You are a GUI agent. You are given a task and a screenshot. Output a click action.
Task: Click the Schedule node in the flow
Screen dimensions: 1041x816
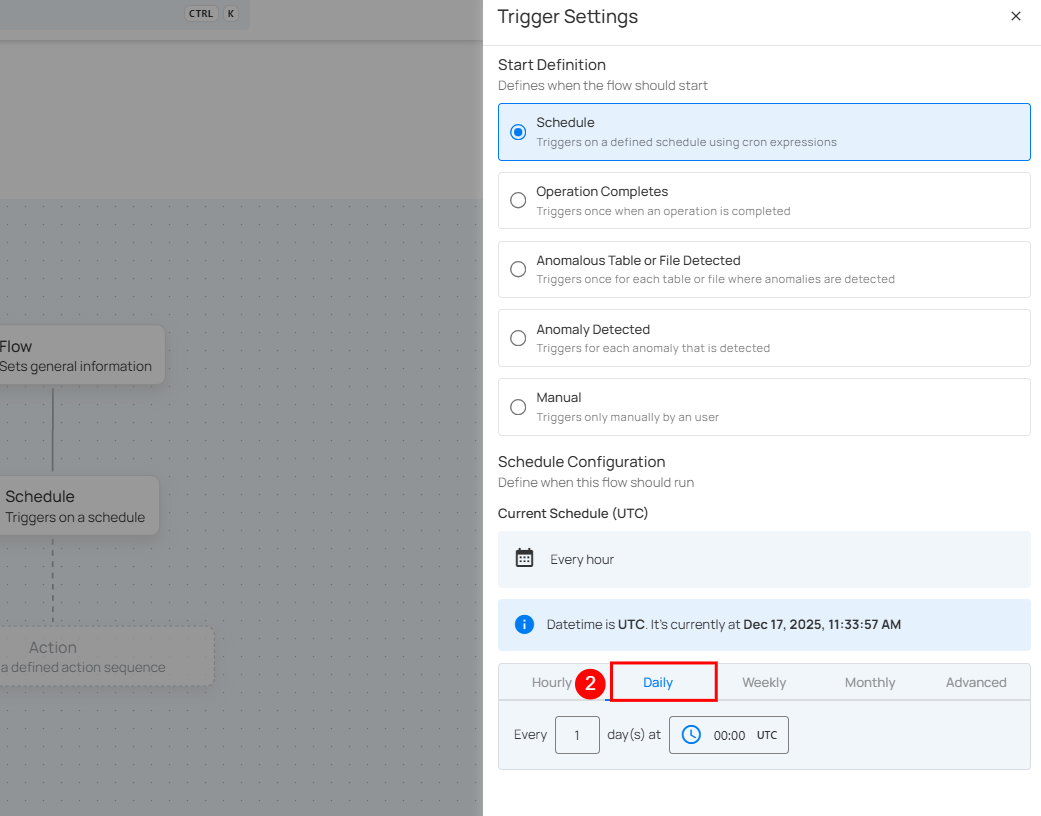click(x=76, y=506)
